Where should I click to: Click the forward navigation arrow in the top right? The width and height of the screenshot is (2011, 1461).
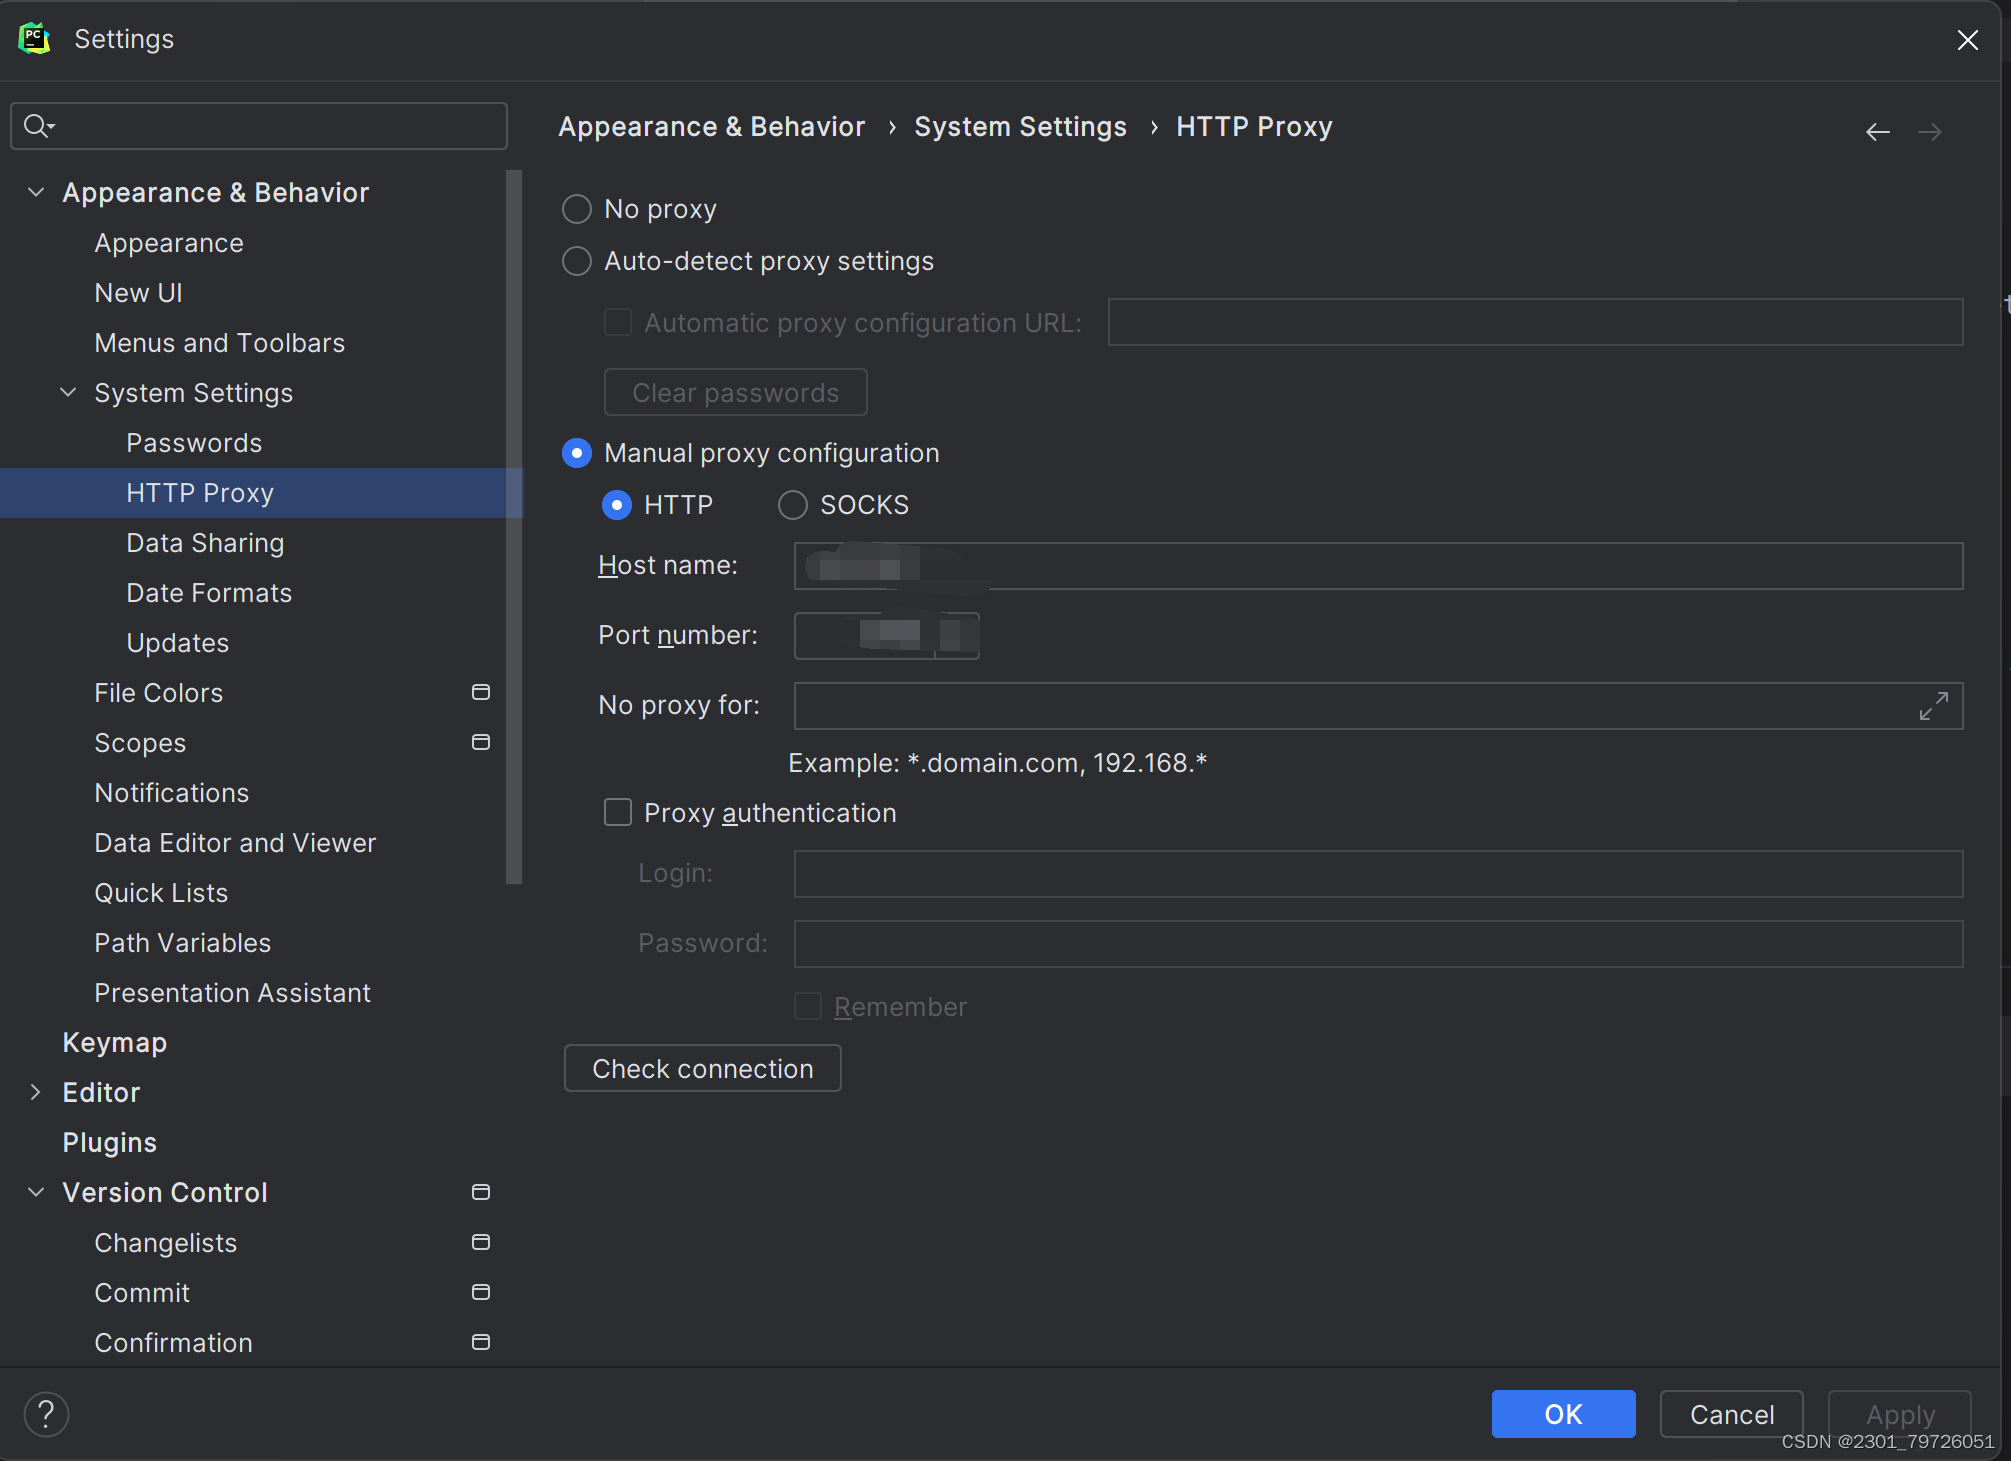pyautogui.click(x=1930, y=131)
